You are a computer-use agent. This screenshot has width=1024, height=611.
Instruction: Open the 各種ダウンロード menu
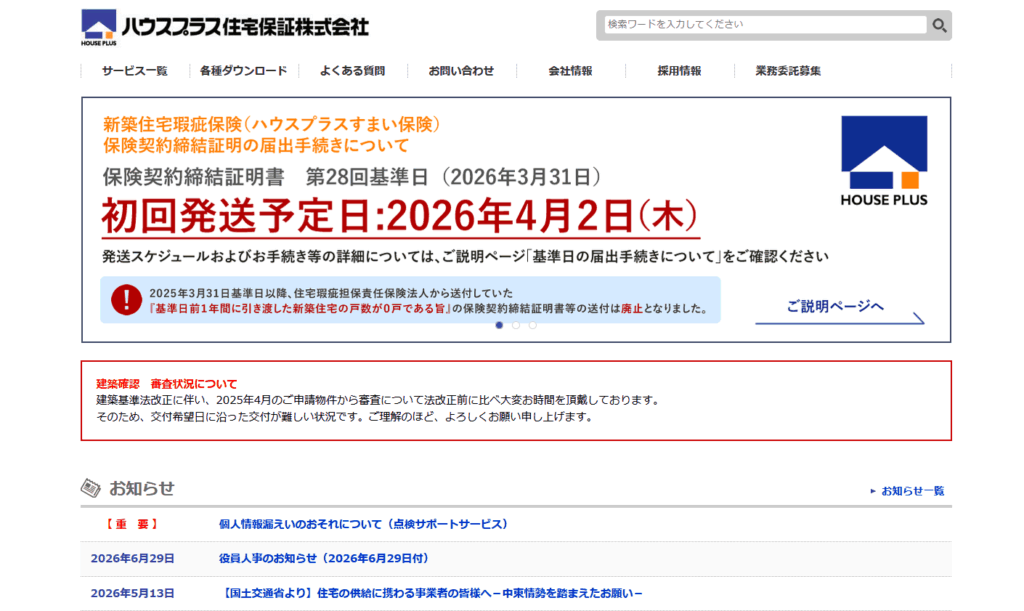(x=244, y=70)
